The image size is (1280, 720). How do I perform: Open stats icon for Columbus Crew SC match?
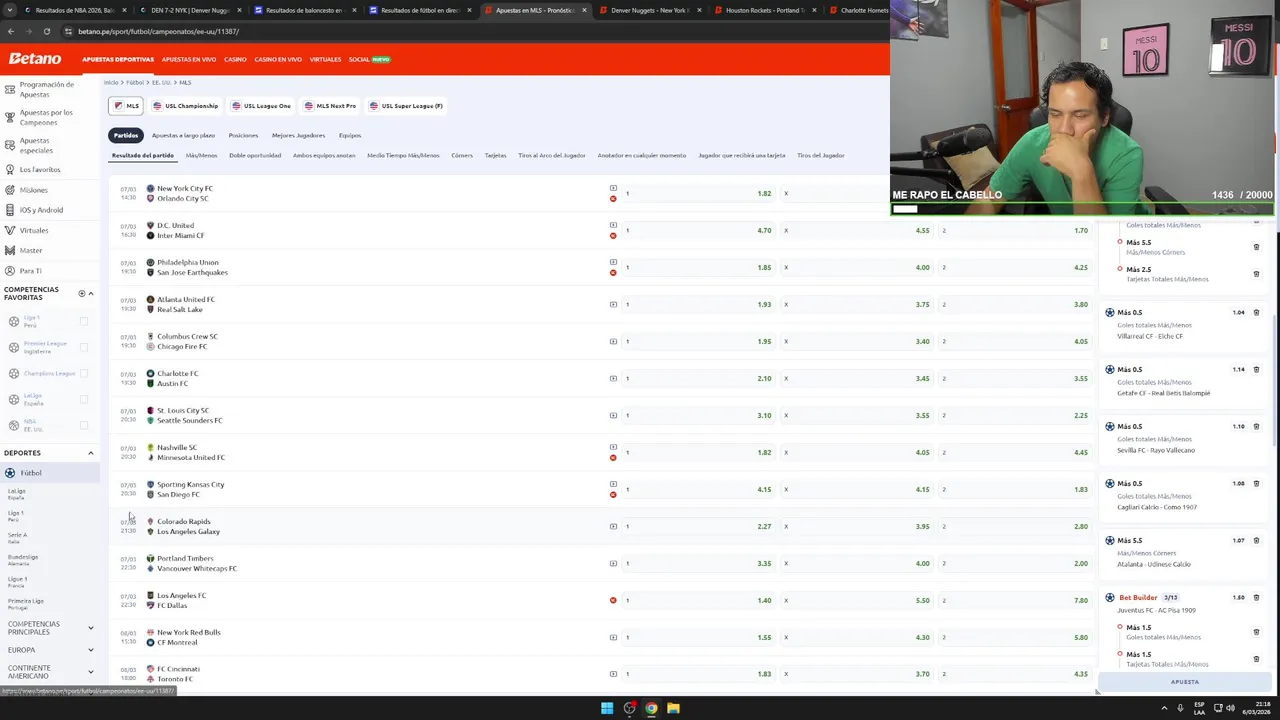(x=613, y=341)
